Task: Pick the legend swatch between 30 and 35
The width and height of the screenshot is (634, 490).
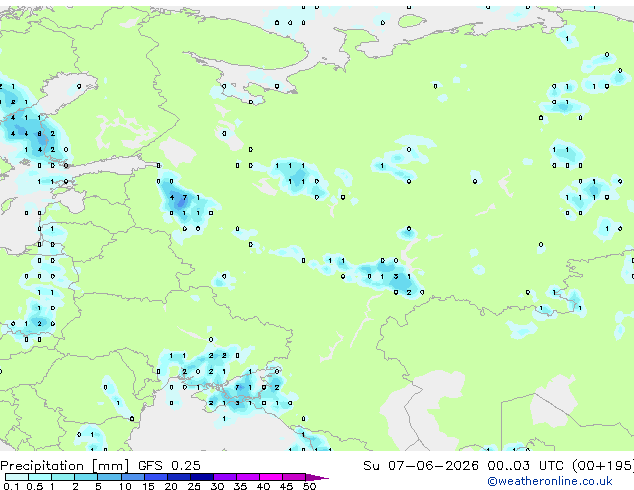Action: click(225, 477)
